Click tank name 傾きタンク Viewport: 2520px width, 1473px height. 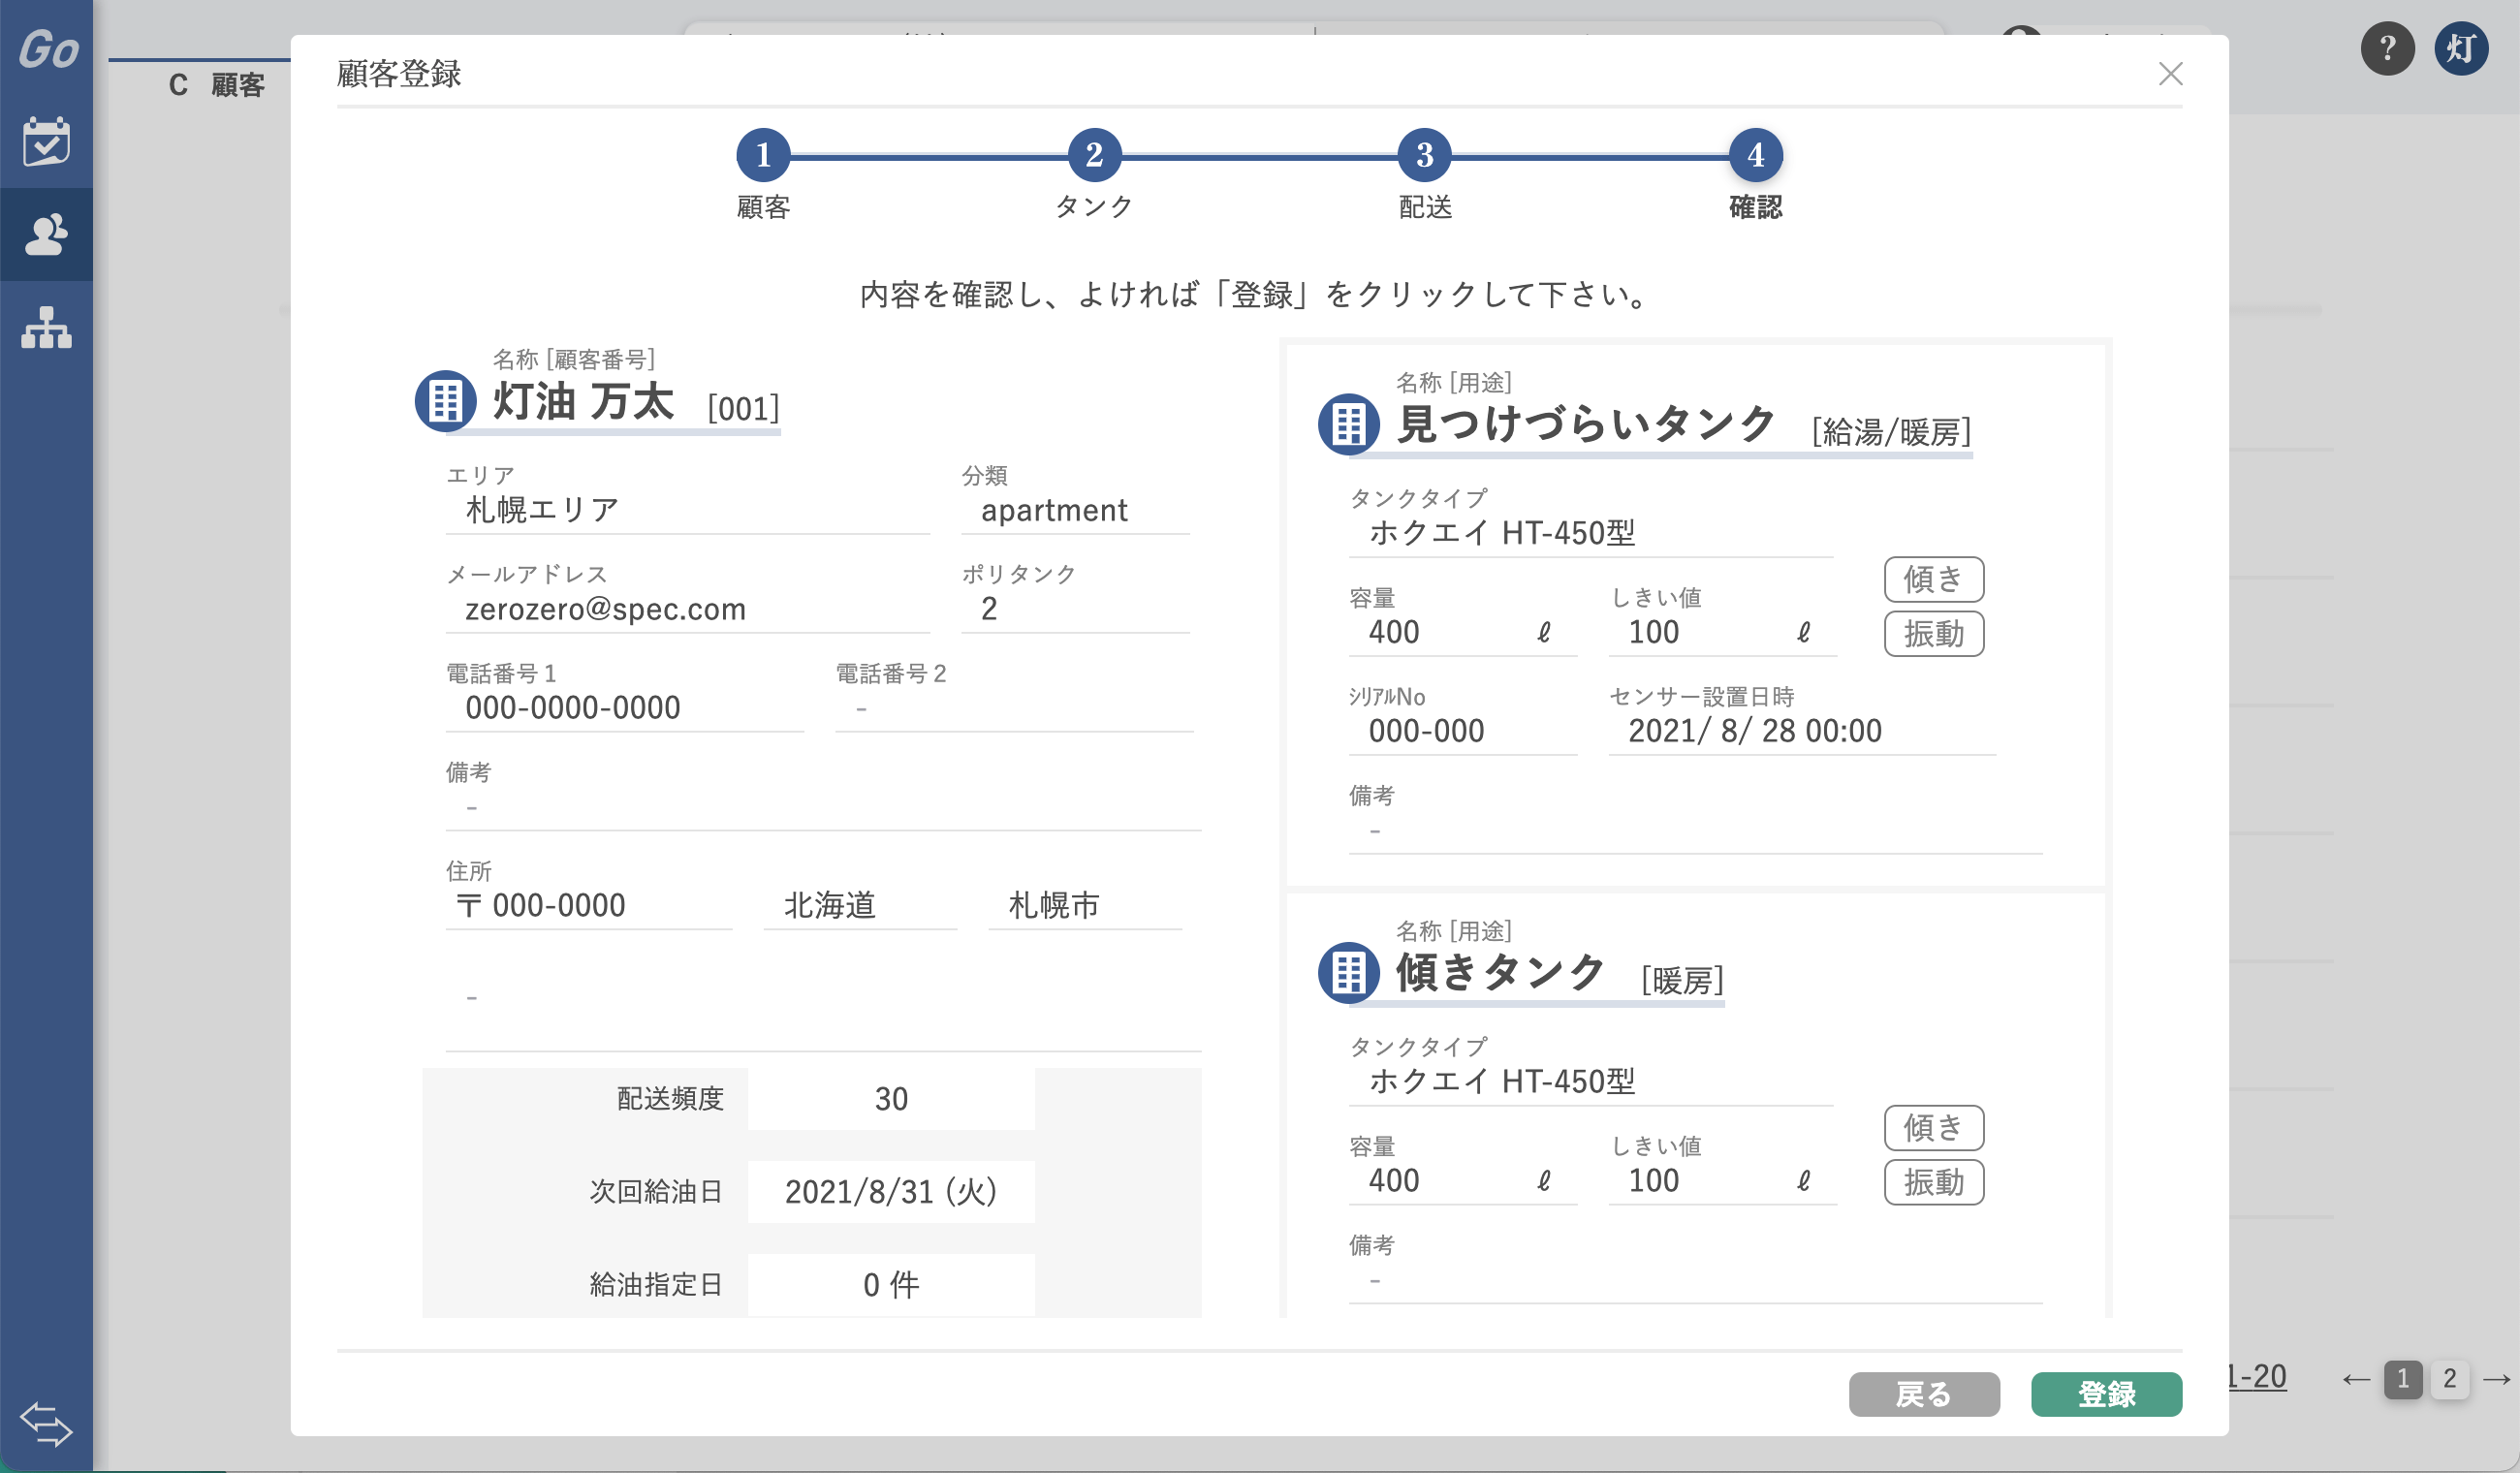coord(1500,972)
